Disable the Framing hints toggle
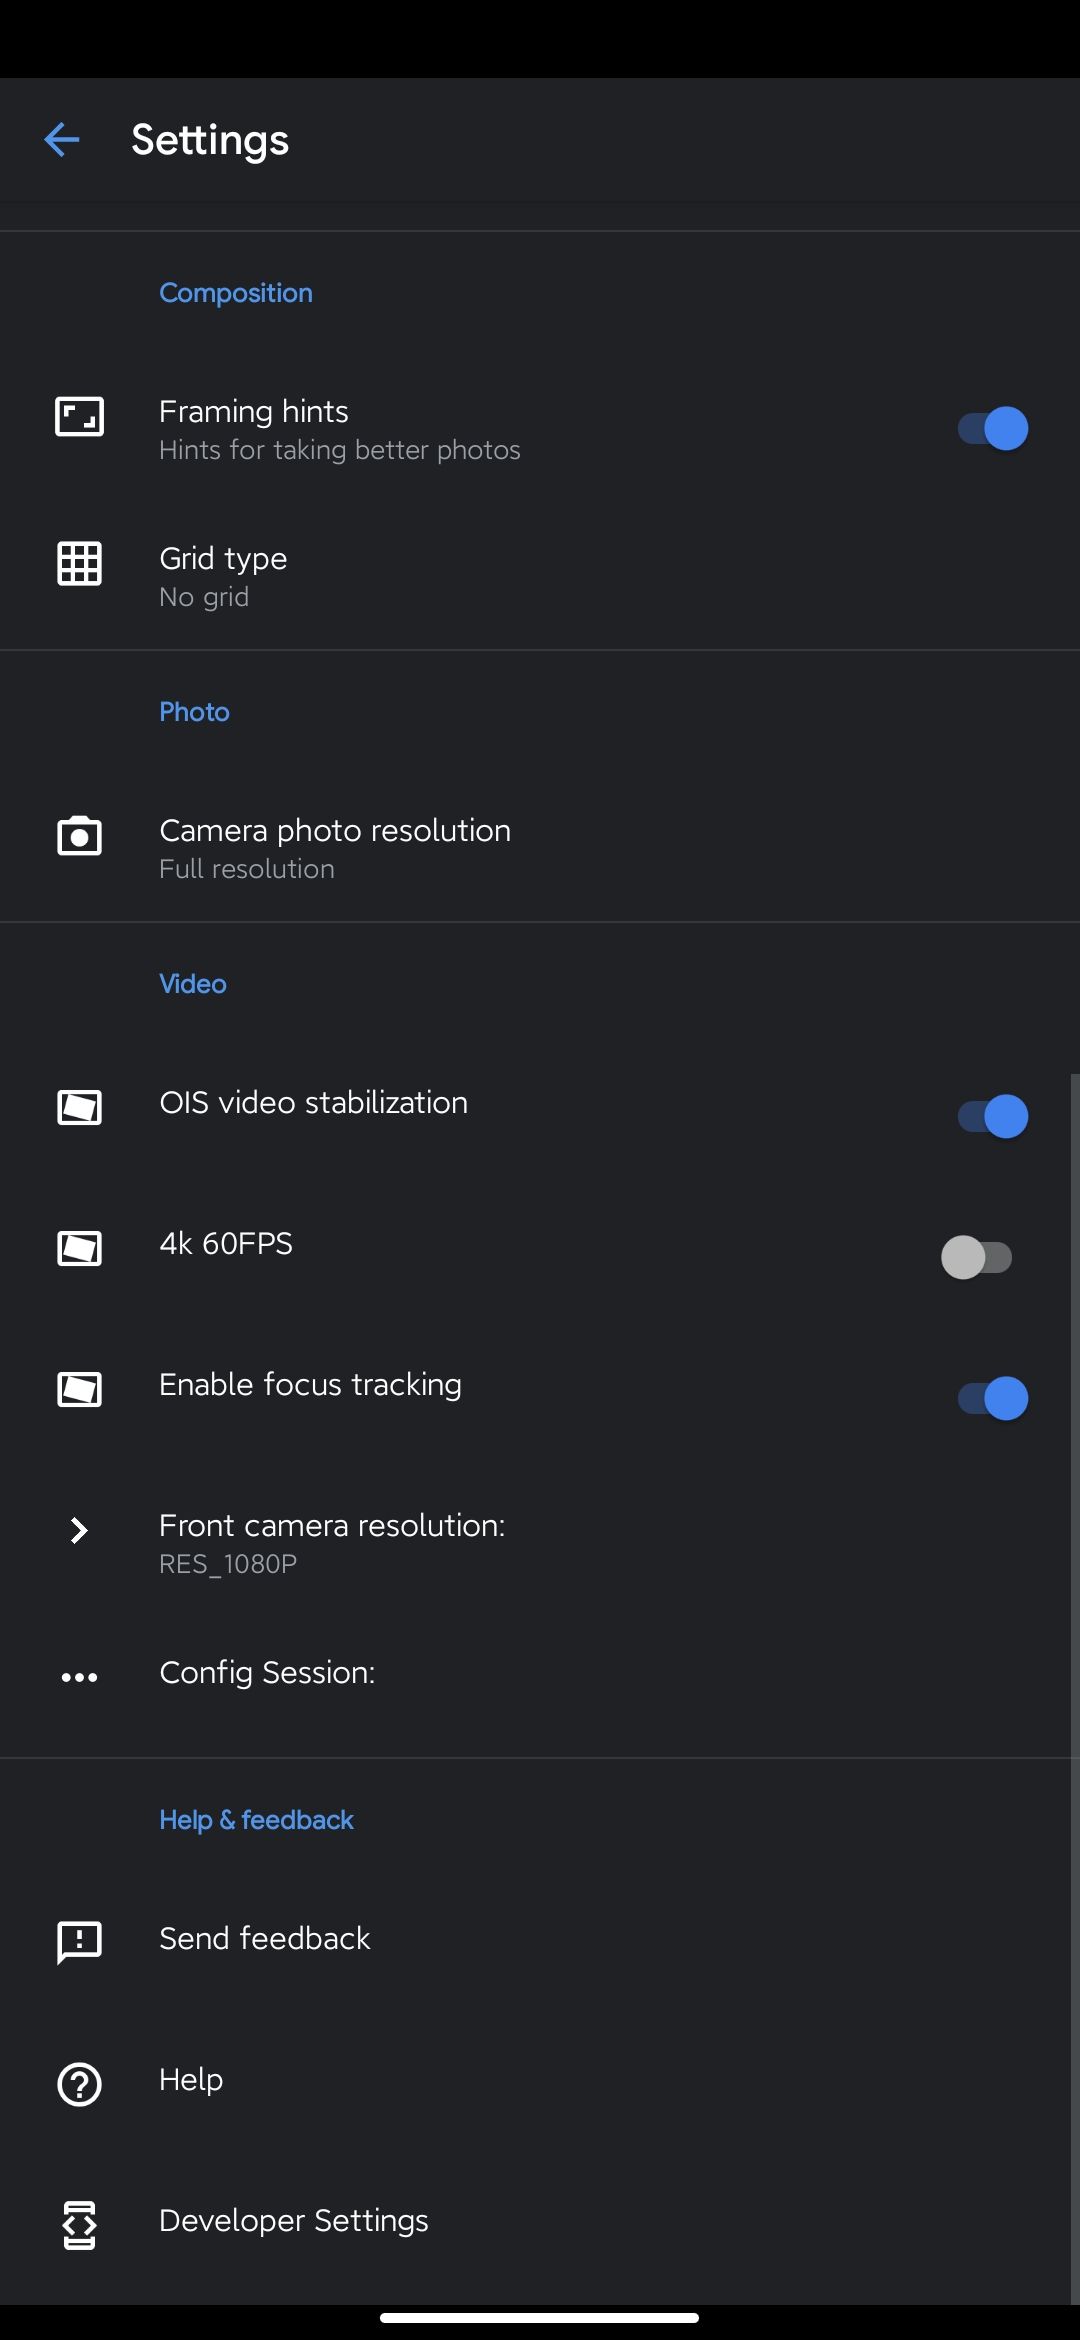The image size is (1080, 2340). point(992,429)
